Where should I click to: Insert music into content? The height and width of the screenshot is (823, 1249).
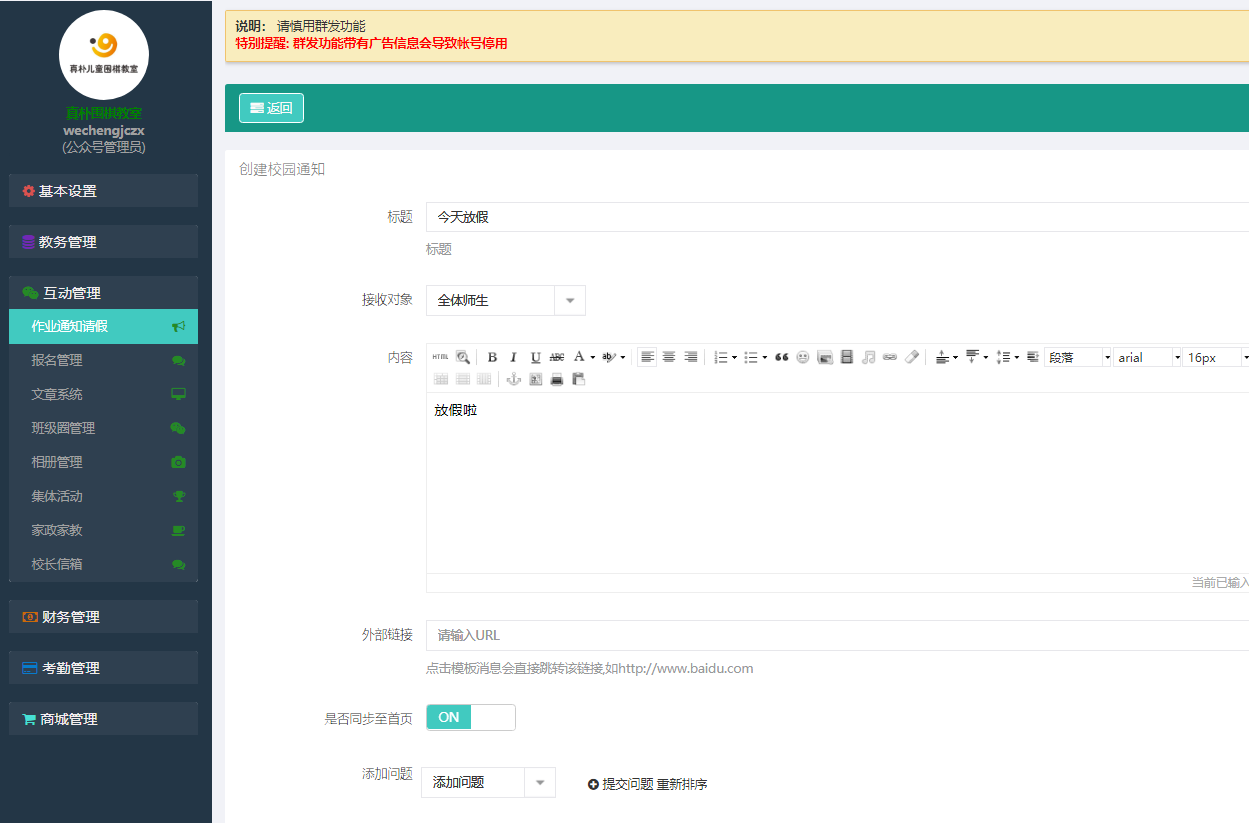pyautogui.click(x=868, y=357)
